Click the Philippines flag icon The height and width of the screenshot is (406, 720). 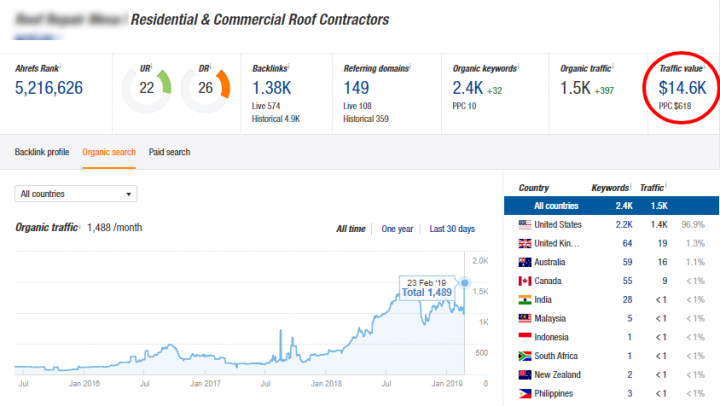coord(524,392)
